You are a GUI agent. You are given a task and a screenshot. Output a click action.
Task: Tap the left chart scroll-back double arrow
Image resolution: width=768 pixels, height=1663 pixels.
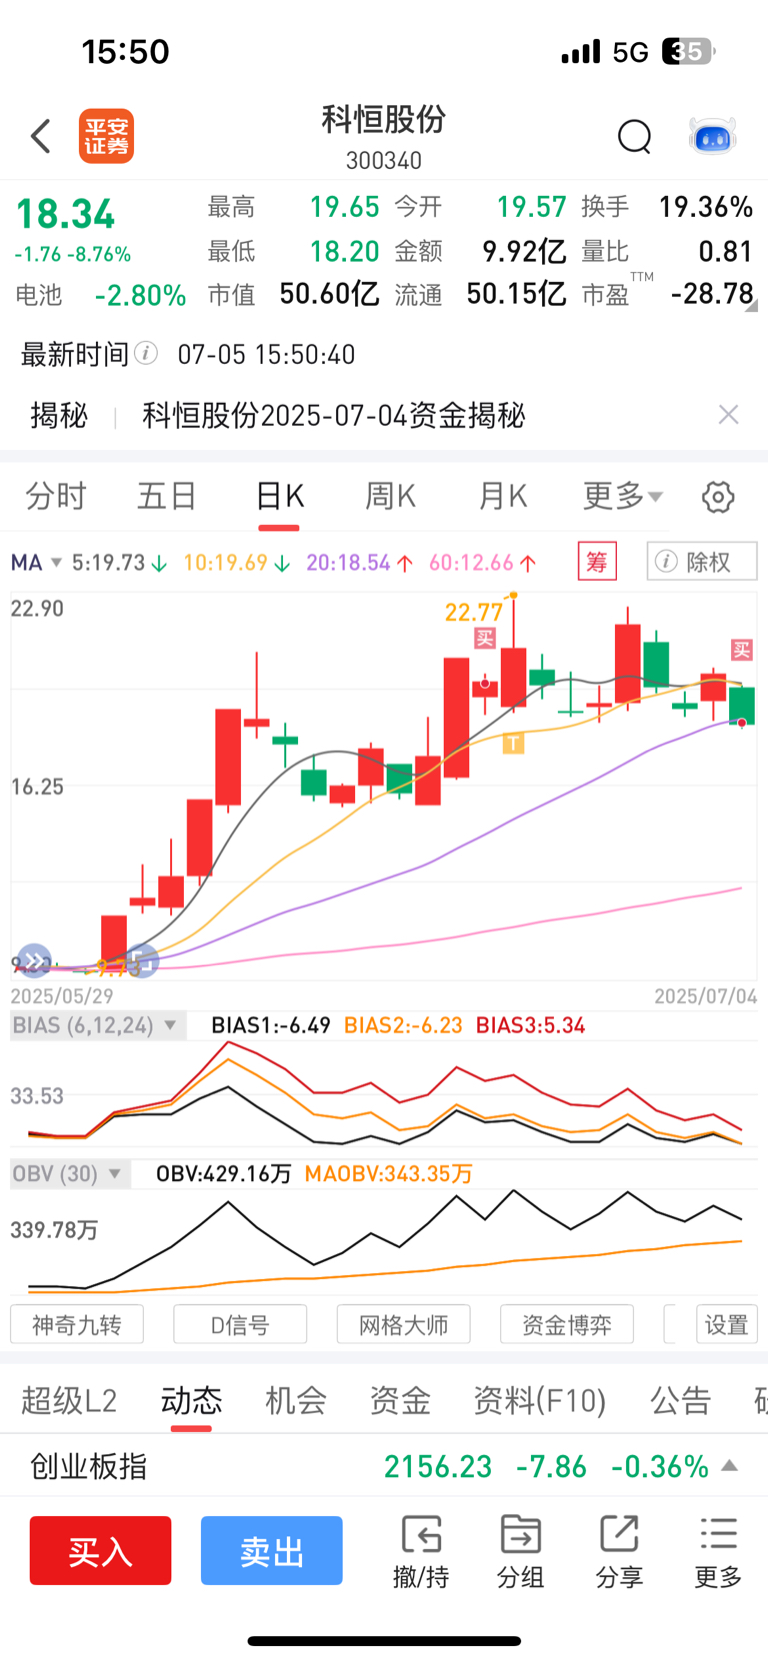tap(34, 961)
